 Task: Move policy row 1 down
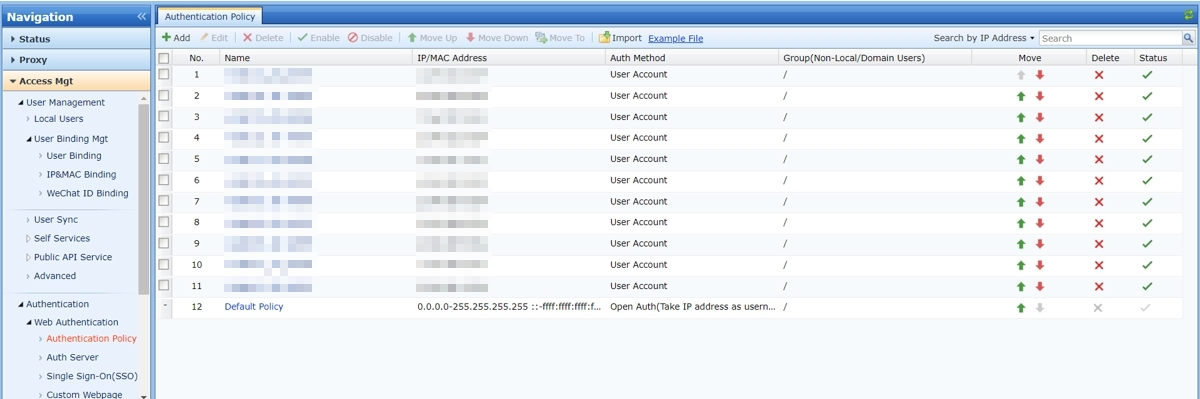click(x=1040, y=75)
